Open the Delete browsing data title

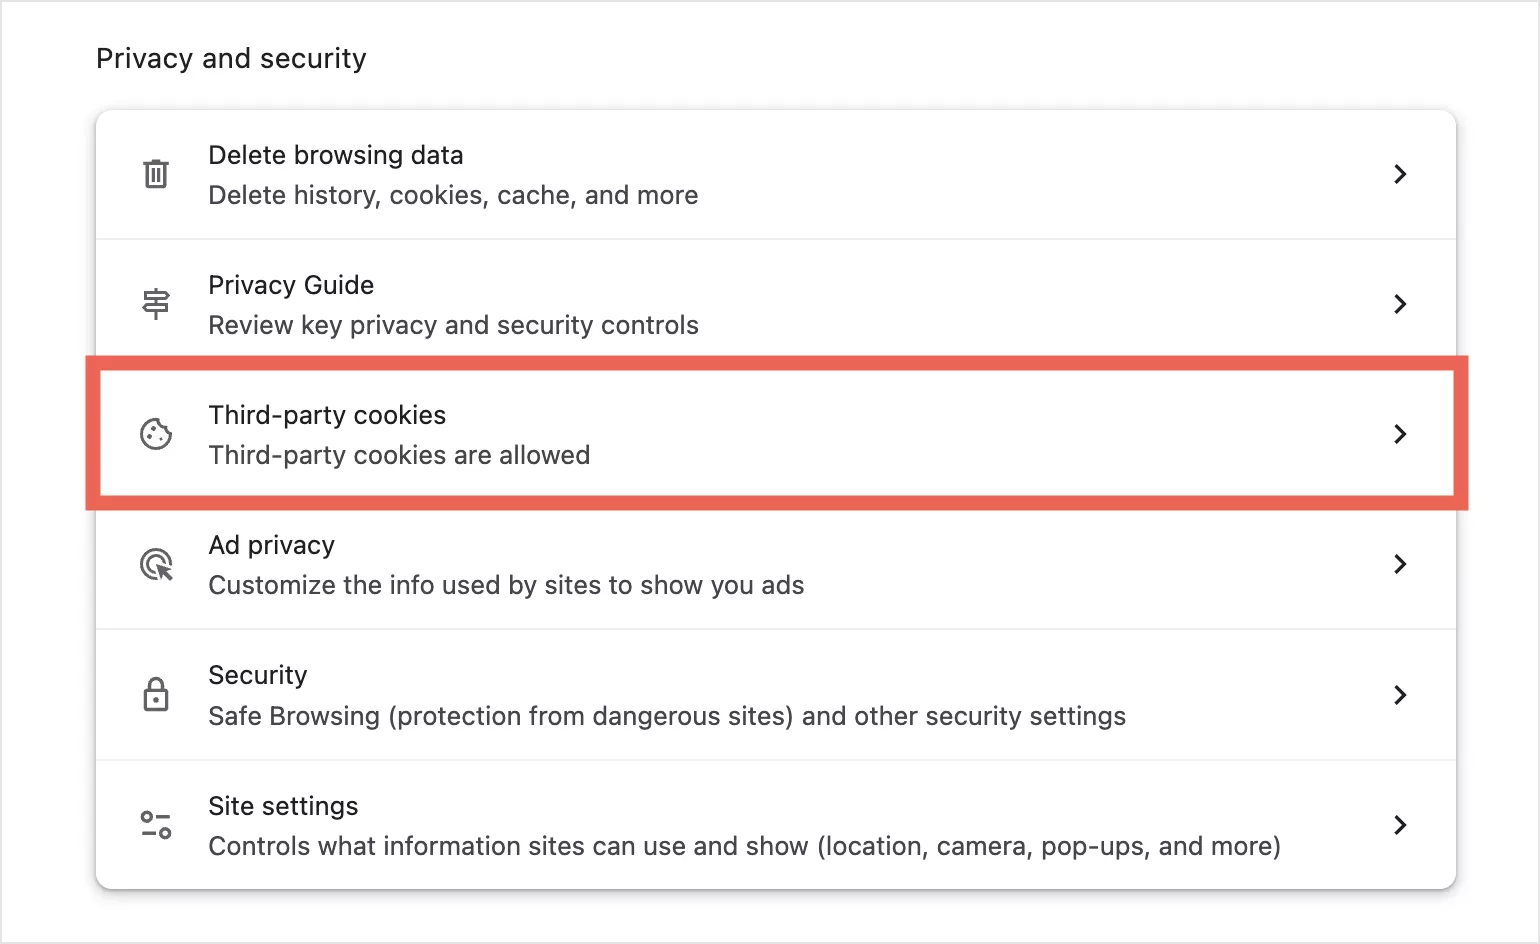[x=335, y=155]
